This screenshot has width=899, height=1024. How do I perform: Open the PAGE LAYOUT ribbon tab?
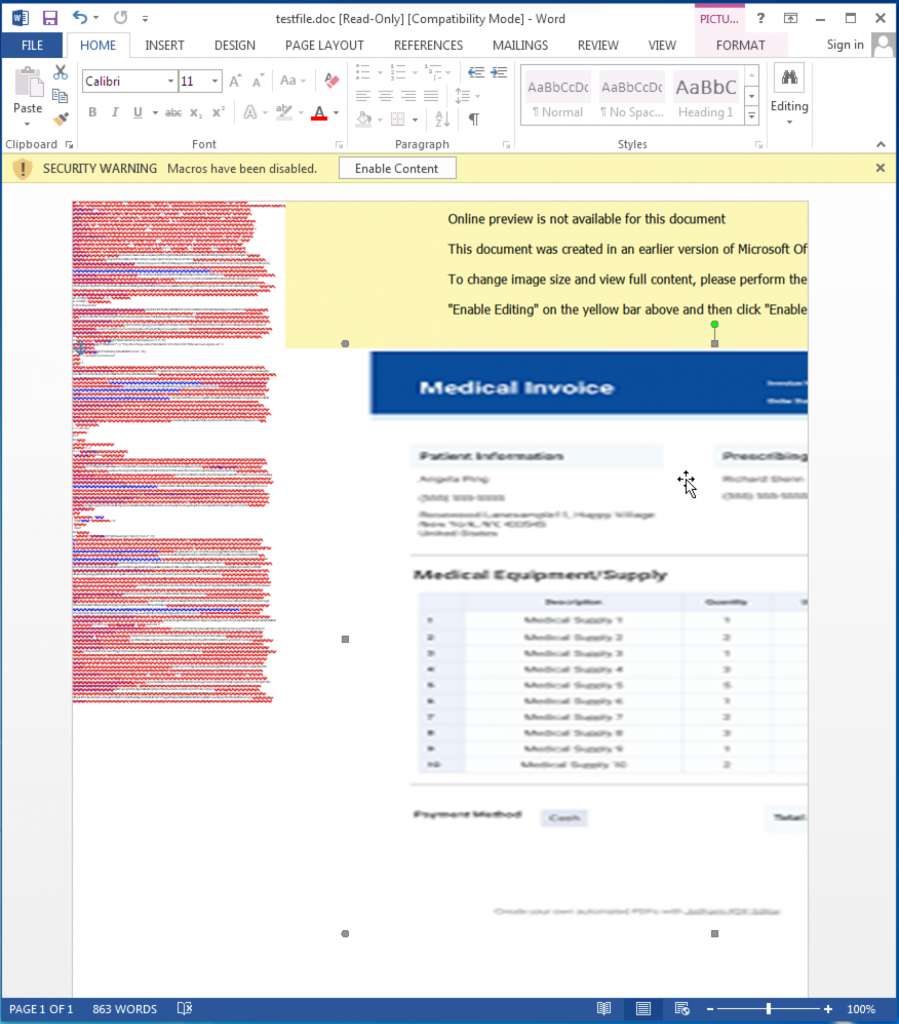tap(324, 45)
